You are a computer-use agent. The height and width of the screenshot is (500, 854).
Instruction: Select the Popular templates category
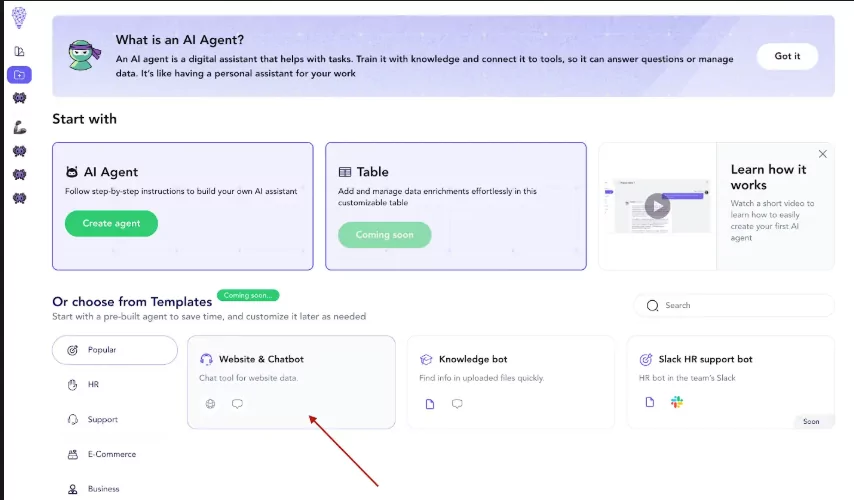(x=115, y=350)
